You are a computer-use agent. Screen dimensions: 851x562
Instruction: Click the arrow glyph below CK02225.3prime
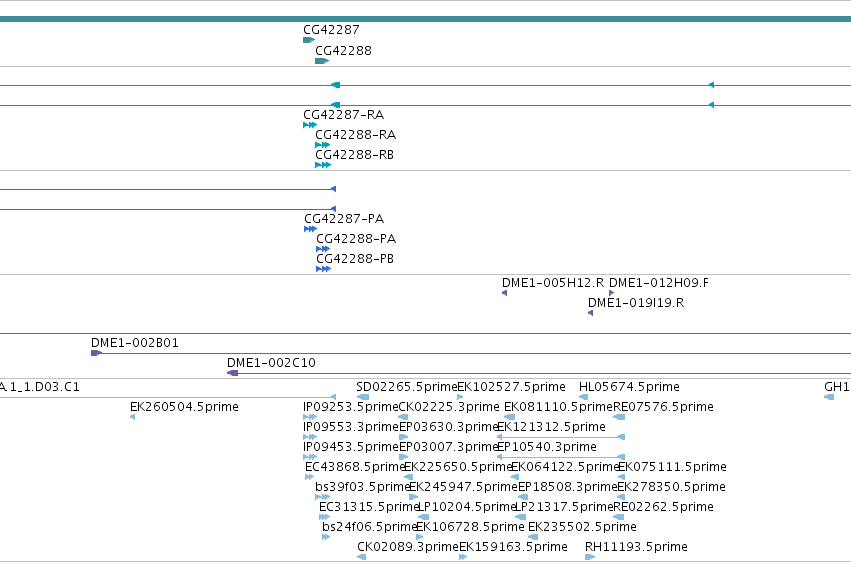(403, 417)
